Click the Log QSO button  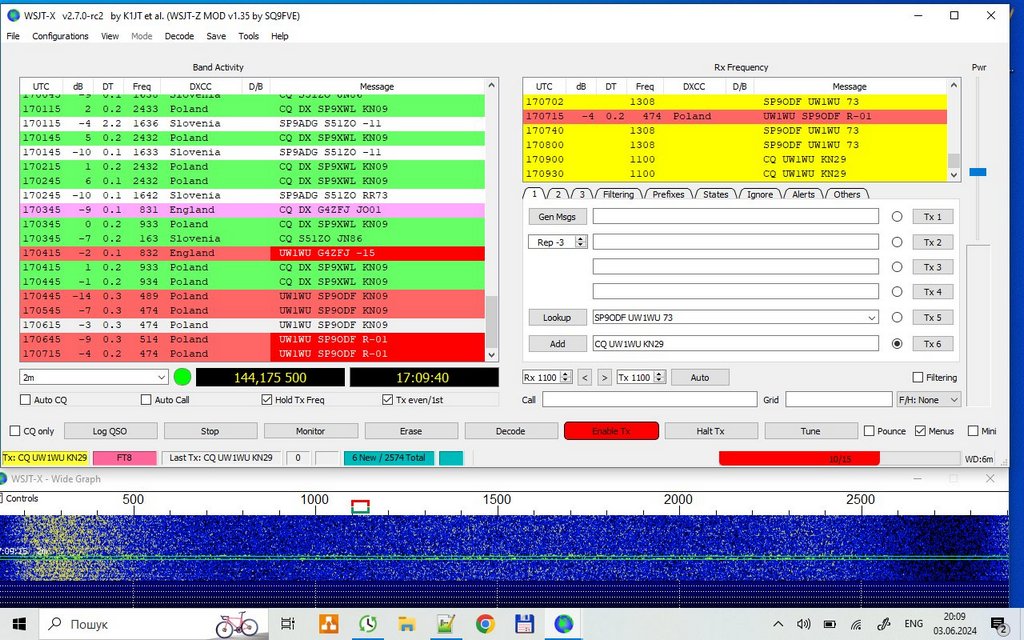pos(110,431)
